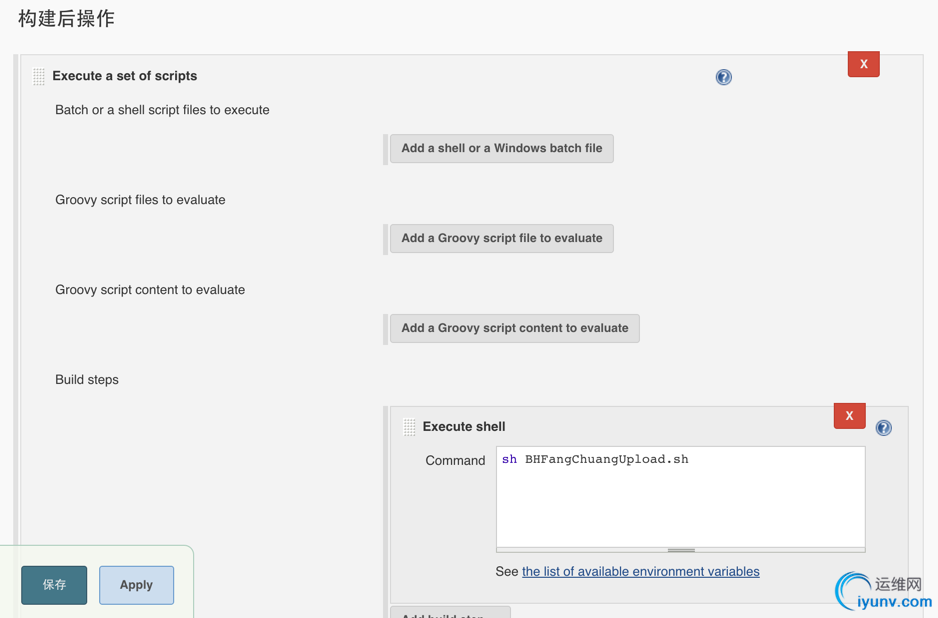Add a Groovy script content to evaluate
Image resolution: width=938 pixels, height=618 pixels.
coord(514,328)
